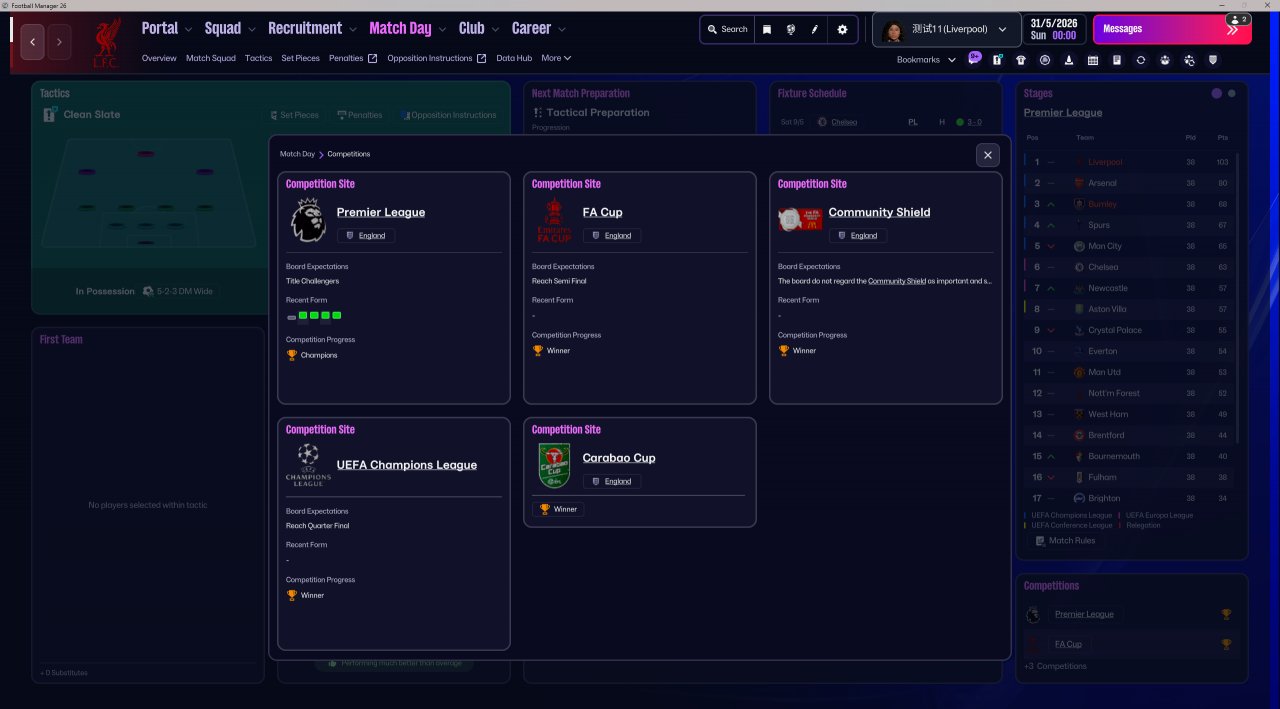Click the shirt icon in bookmarks bar
1280x709 pixels.
(1021, 60)
